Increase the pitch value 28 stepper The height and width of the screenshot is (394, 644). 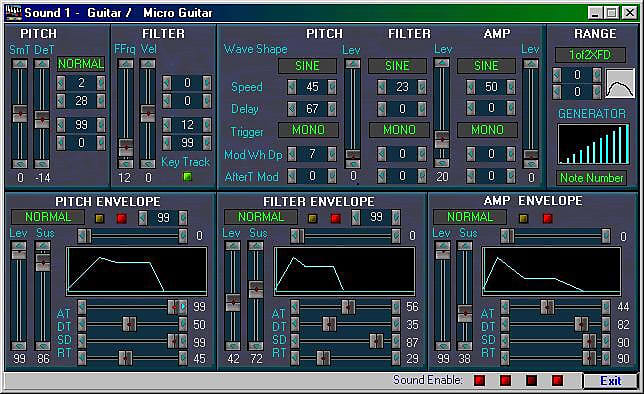101,101
